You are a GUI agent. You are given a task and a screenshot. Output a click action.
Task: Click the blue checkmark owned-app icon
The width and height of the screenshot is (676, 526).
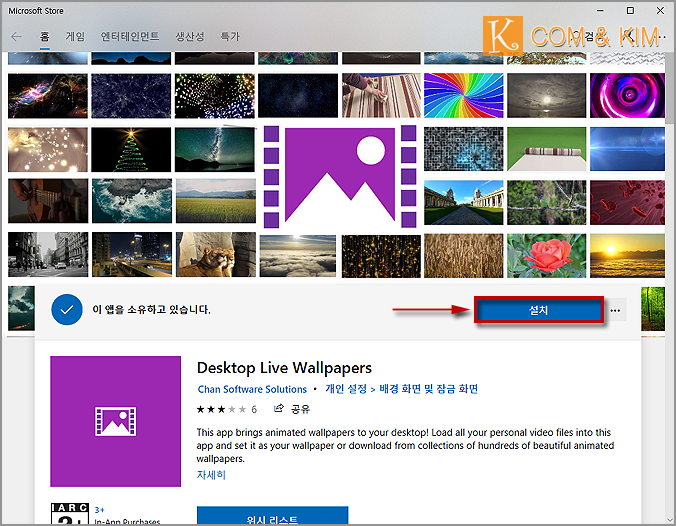point(67,310)
